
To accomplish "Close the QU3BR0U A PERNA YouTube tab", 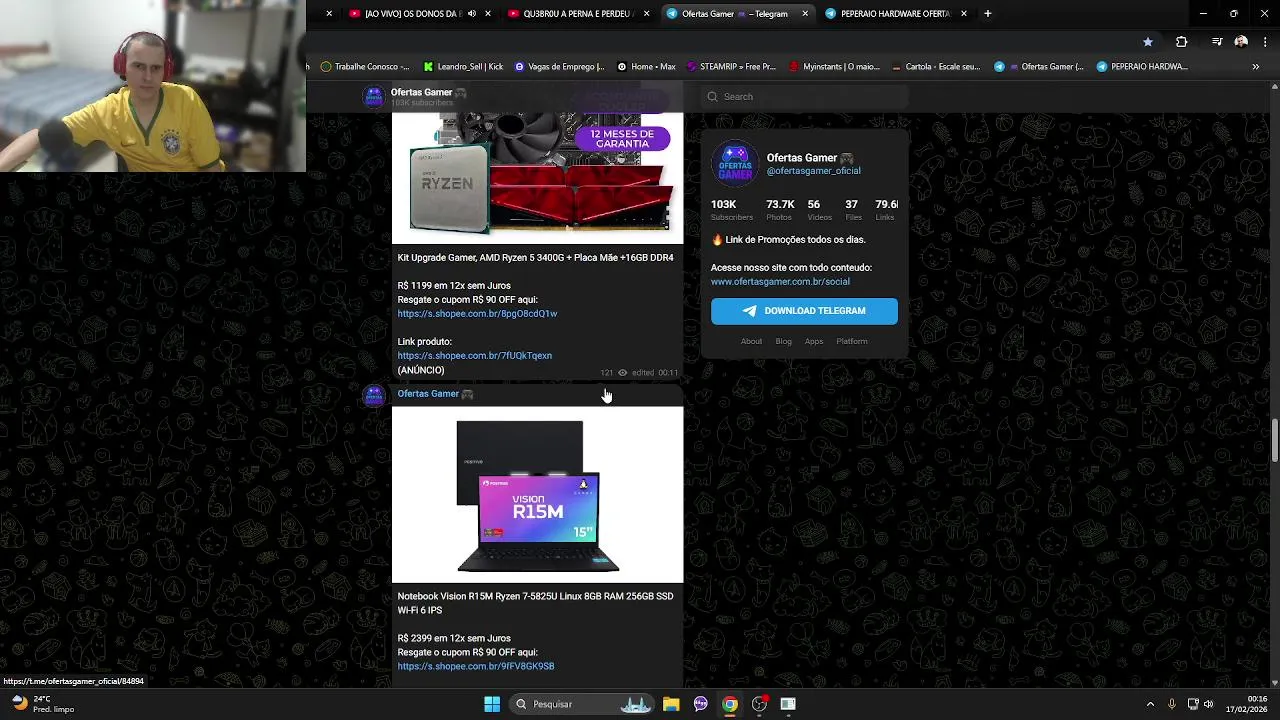I will (x=646, y=14).
